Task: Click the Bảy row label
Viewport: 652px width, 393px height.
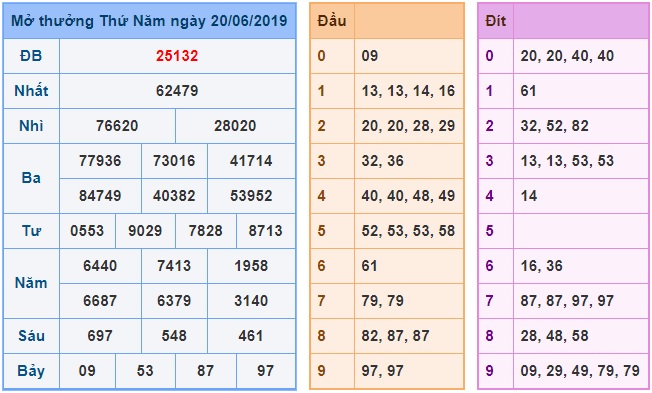Action: pyautogui.click(x=31, y=371)
